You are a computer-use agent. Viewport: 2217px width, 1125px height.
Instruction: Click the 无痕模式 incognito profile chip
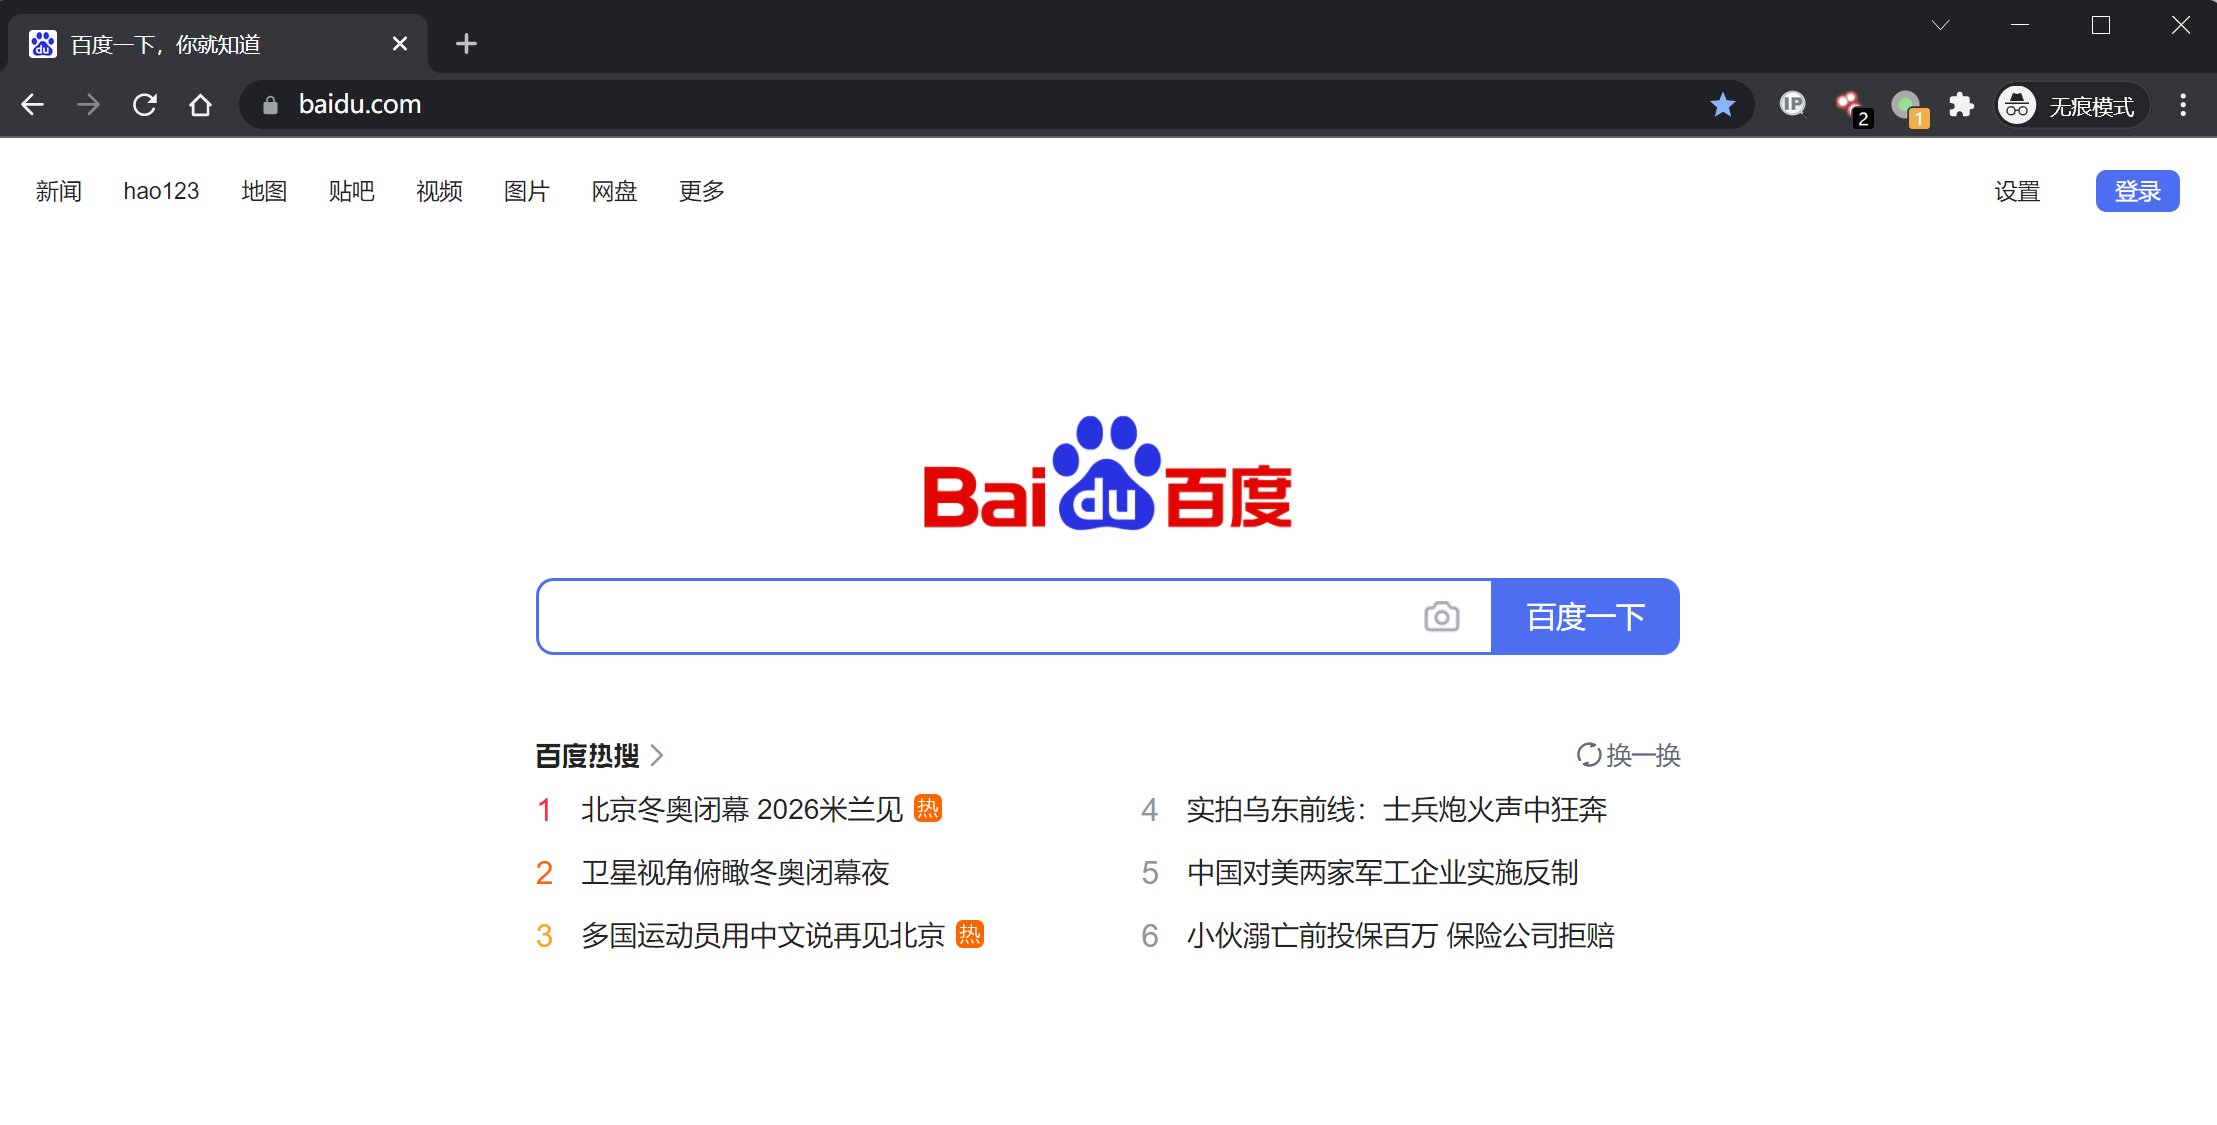click(2070, 105)
